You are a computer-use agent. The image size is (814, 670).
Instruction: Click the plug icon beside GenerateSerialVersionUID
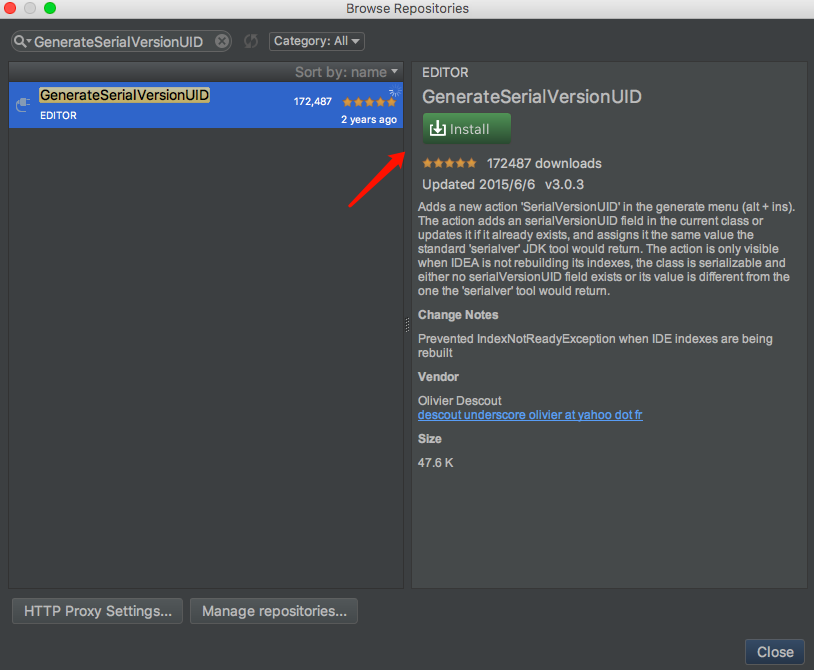[x=22, y=105]
